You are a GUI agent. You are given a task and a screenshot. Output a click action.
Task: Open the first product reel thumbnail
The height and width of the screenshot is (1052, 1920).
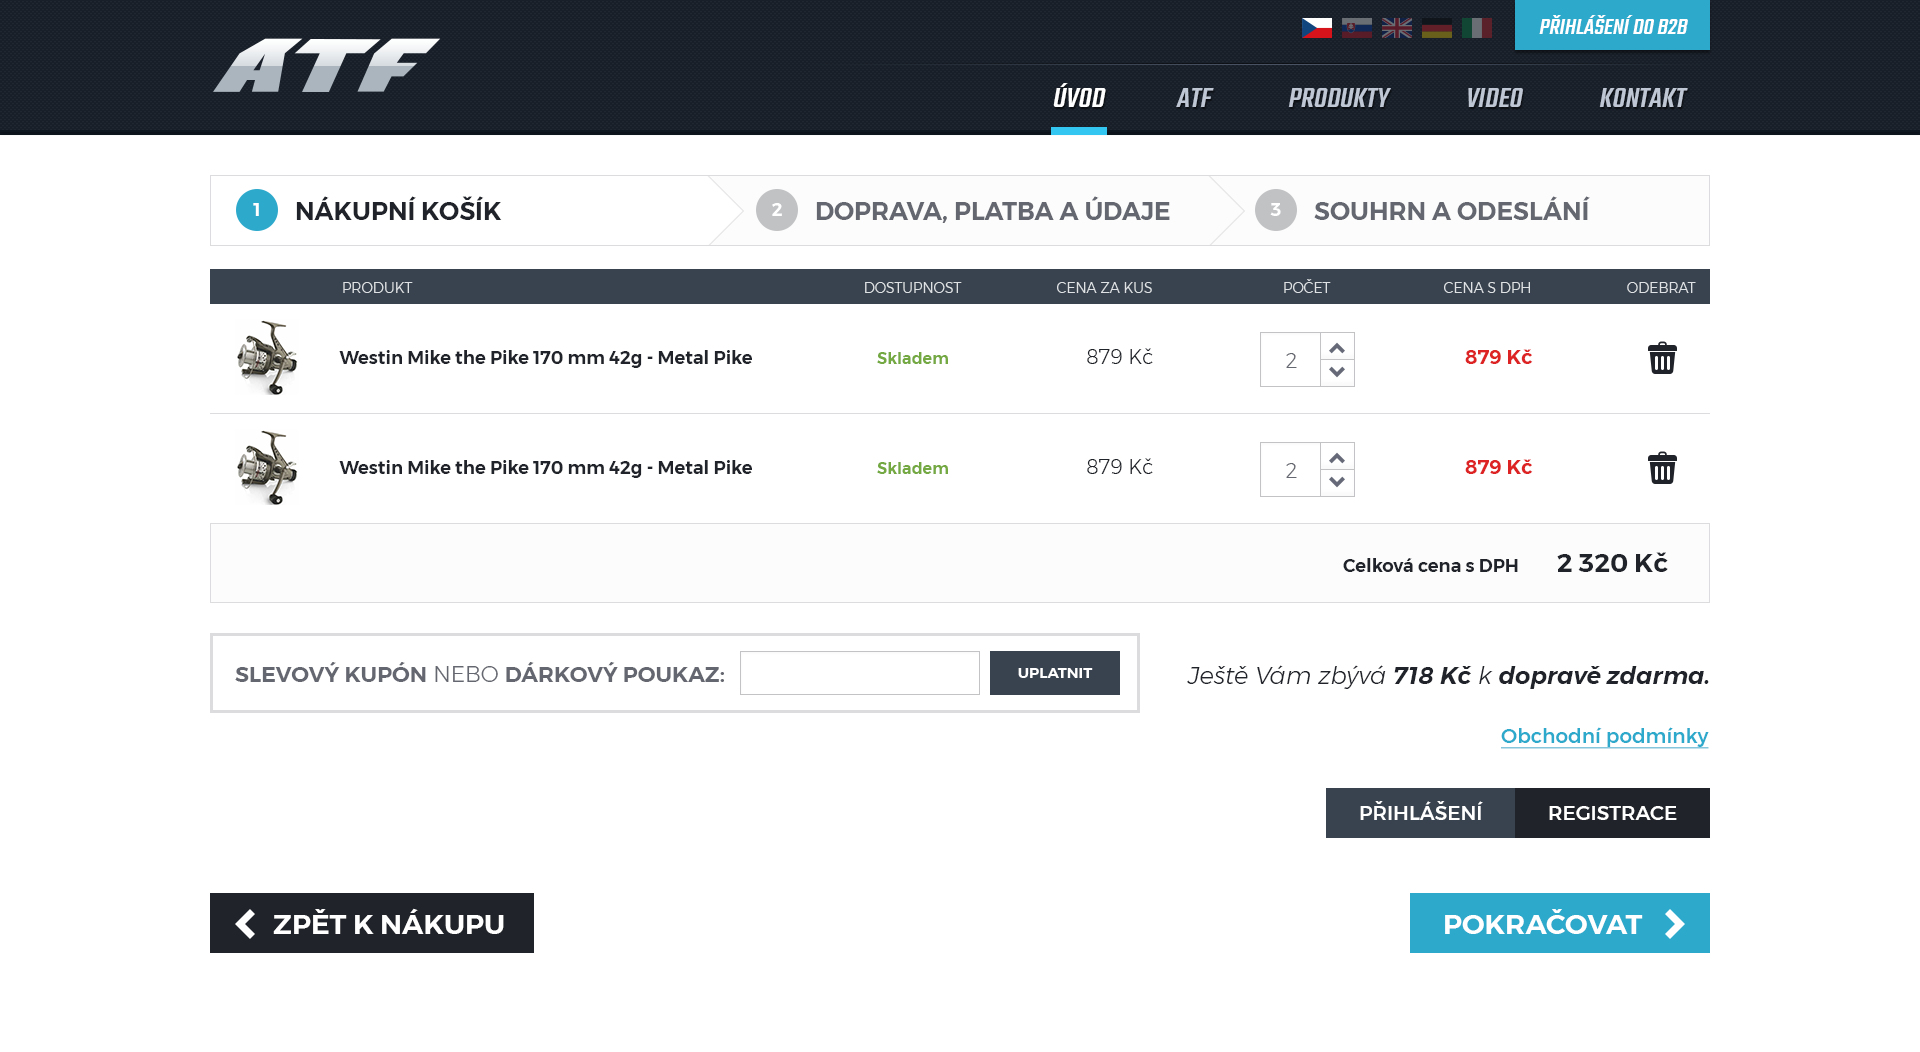pos(267,358)
